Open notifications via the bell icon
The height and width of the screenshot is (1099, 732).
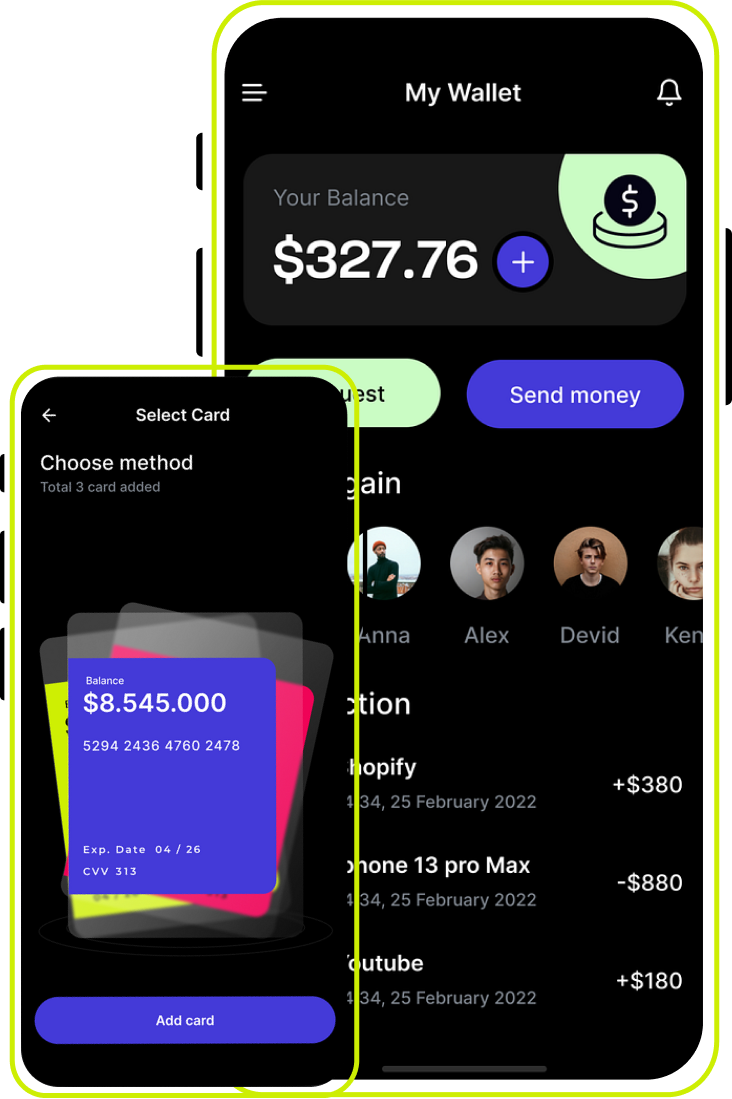coord(669,93)
